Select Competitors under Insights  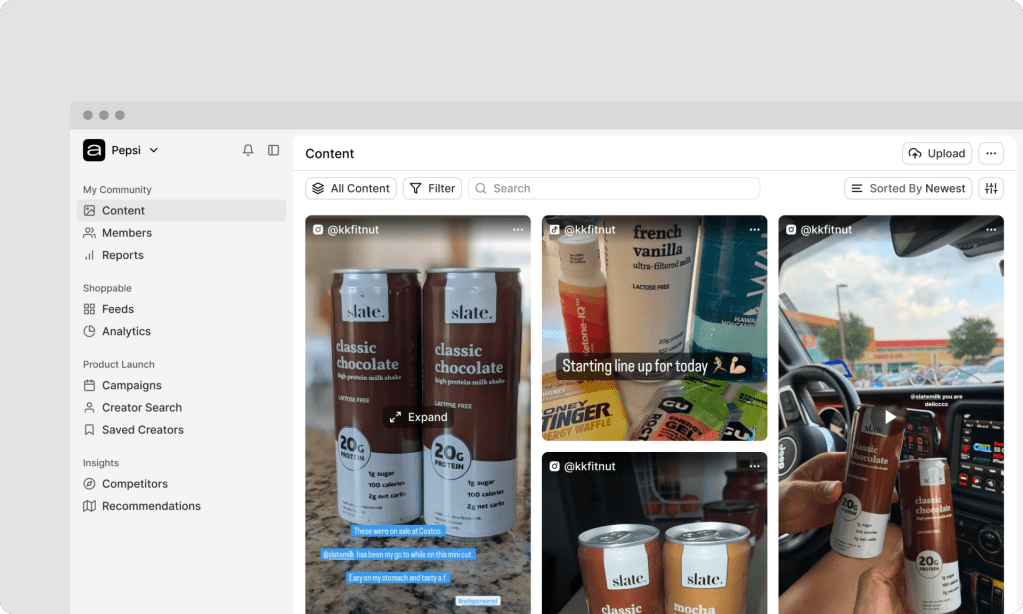click(x=134, y=484)
